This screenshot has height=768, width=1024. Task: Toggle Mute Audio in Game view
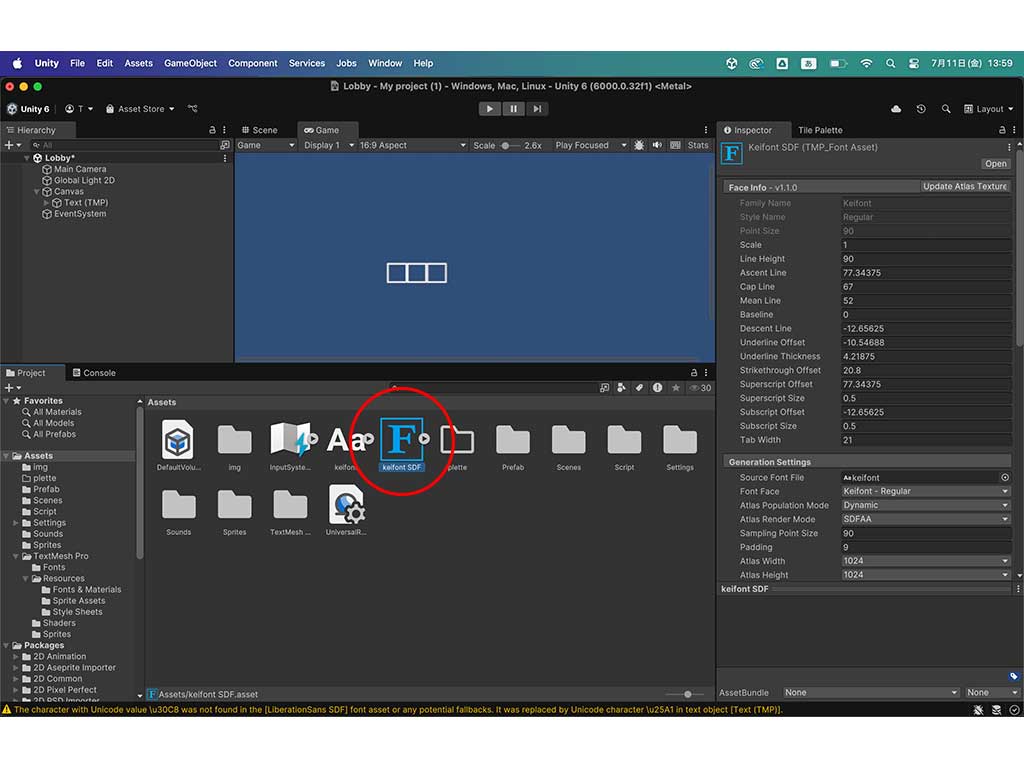pos(657,145)
